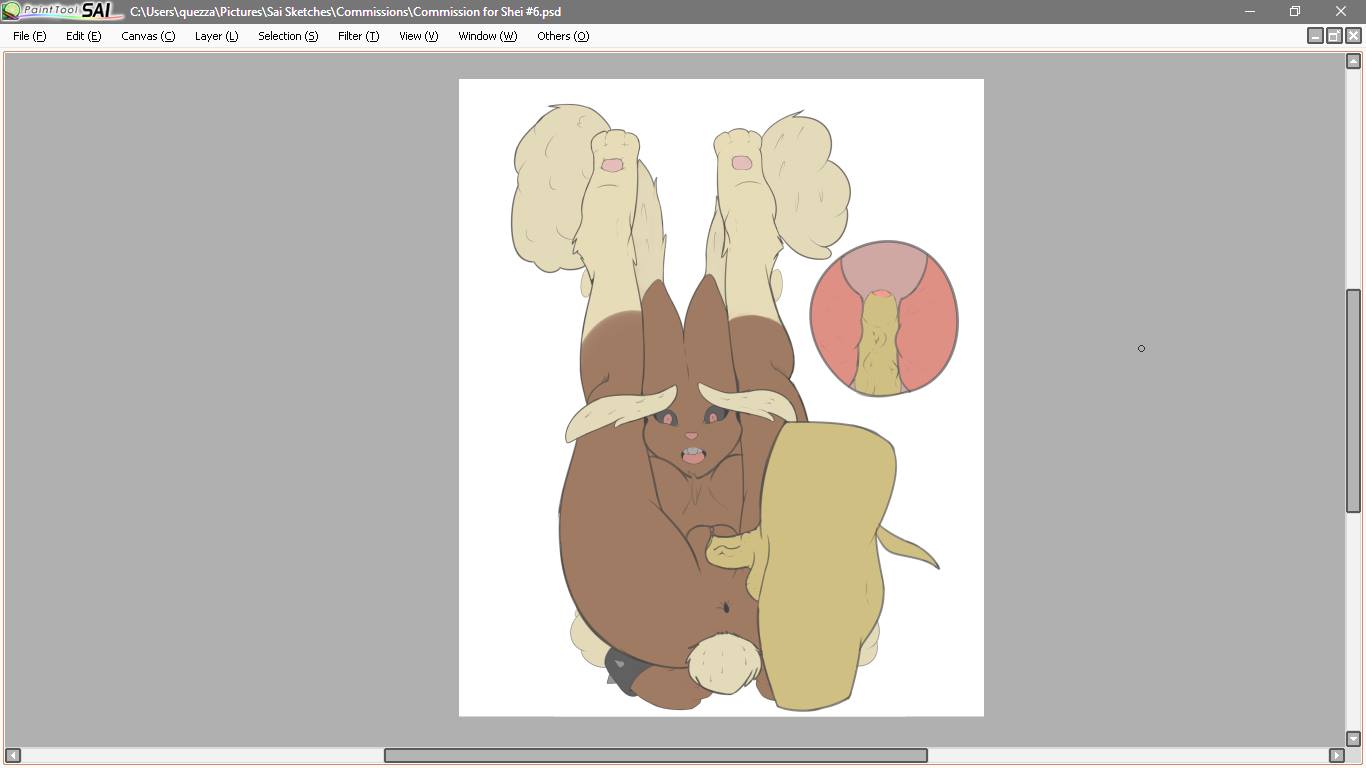Screen dimensions: 1366x768
Task: Open the Others menu
Action: coord(563,36)
